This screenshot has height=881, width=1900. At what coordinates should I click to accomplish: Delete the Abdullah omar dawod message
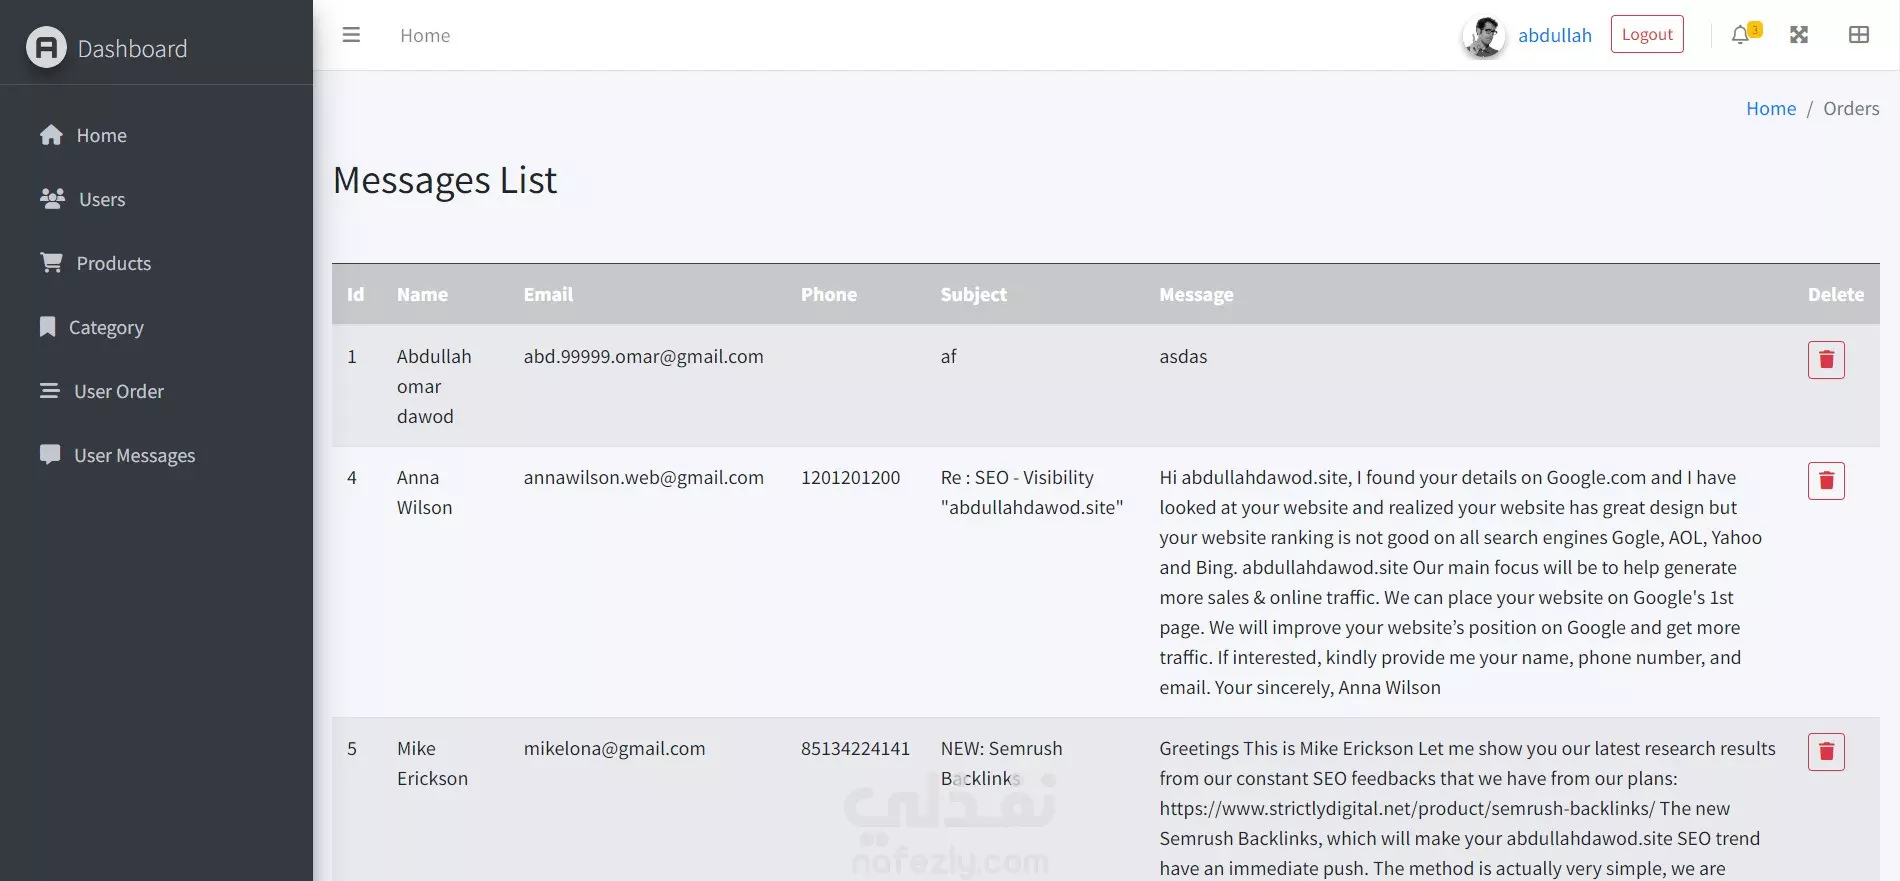tap(1826, 360)
